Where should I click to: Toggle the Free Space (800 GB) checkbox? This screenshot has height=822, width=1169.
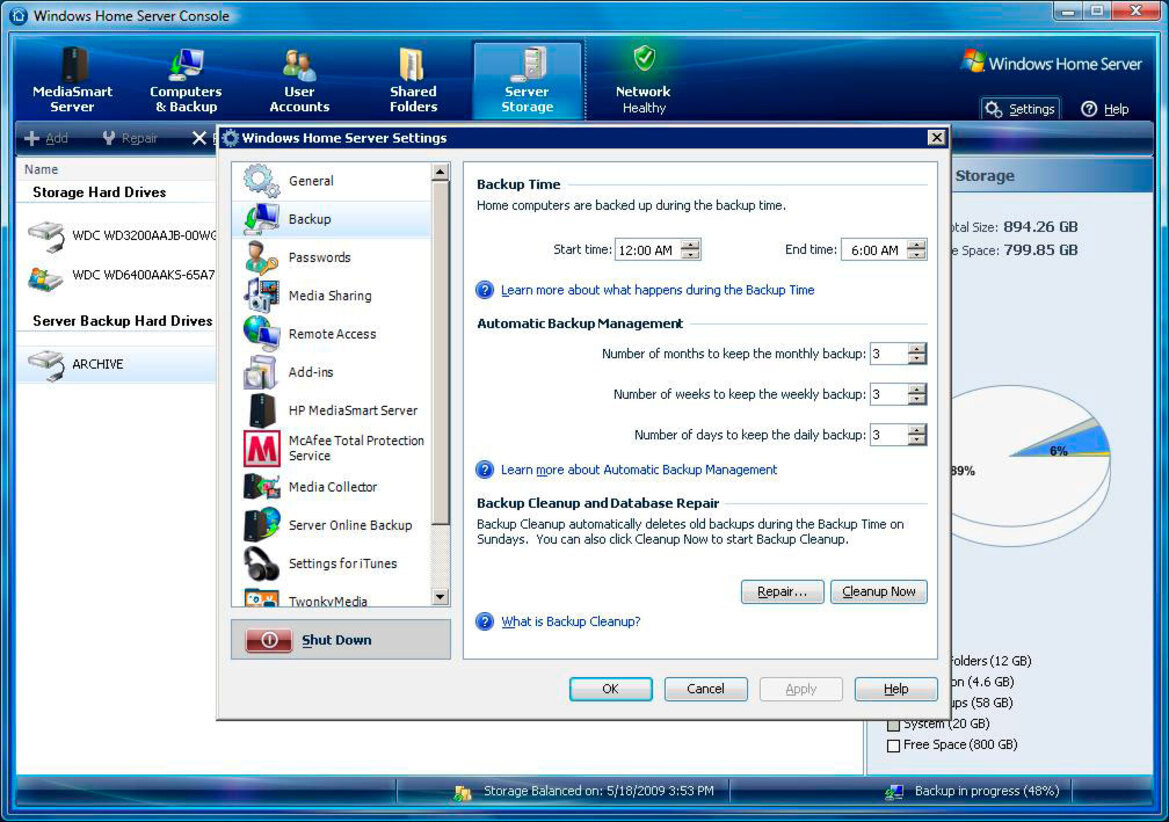[893, 745]
